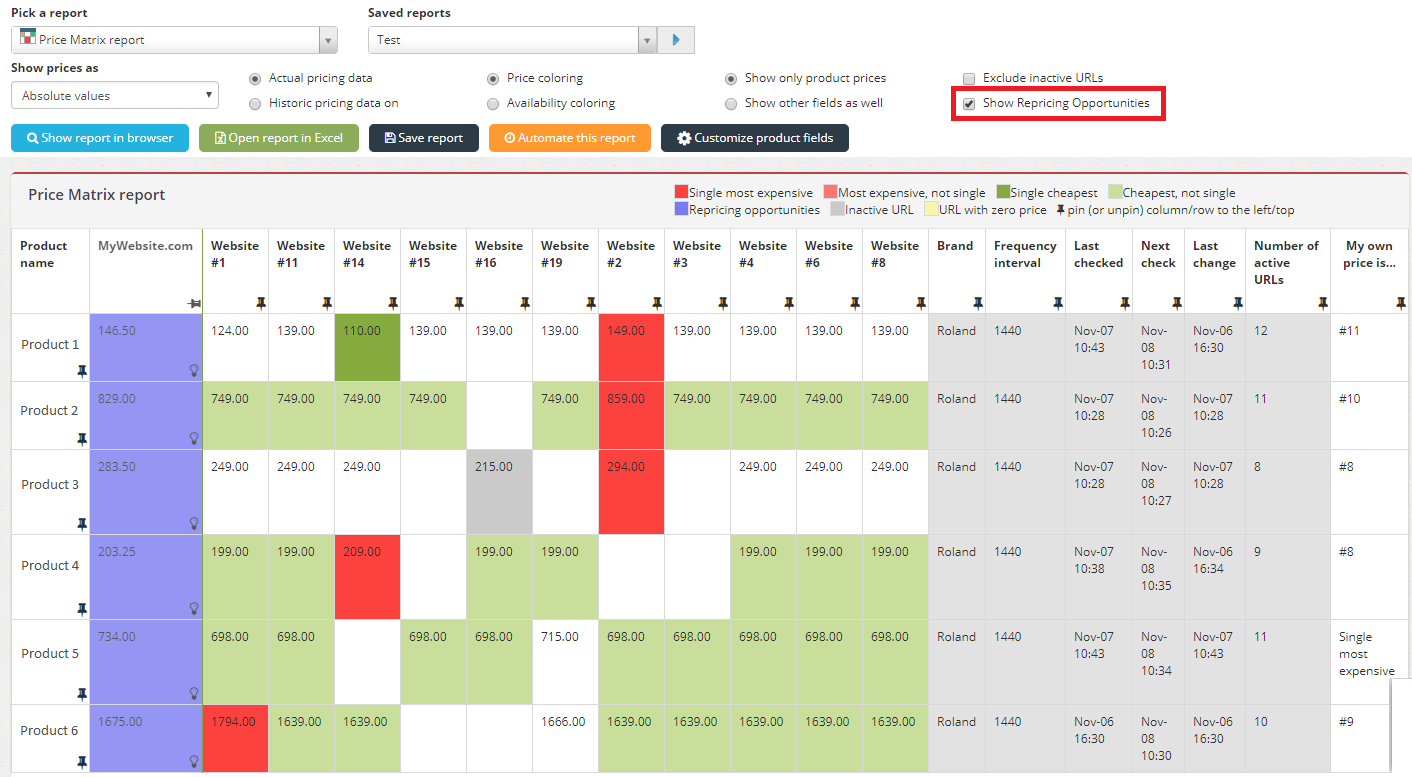The width and height of the screenshot is (1412, 777).
Task: Uncheck Show Repricing Opportunities
Action: 969,104
